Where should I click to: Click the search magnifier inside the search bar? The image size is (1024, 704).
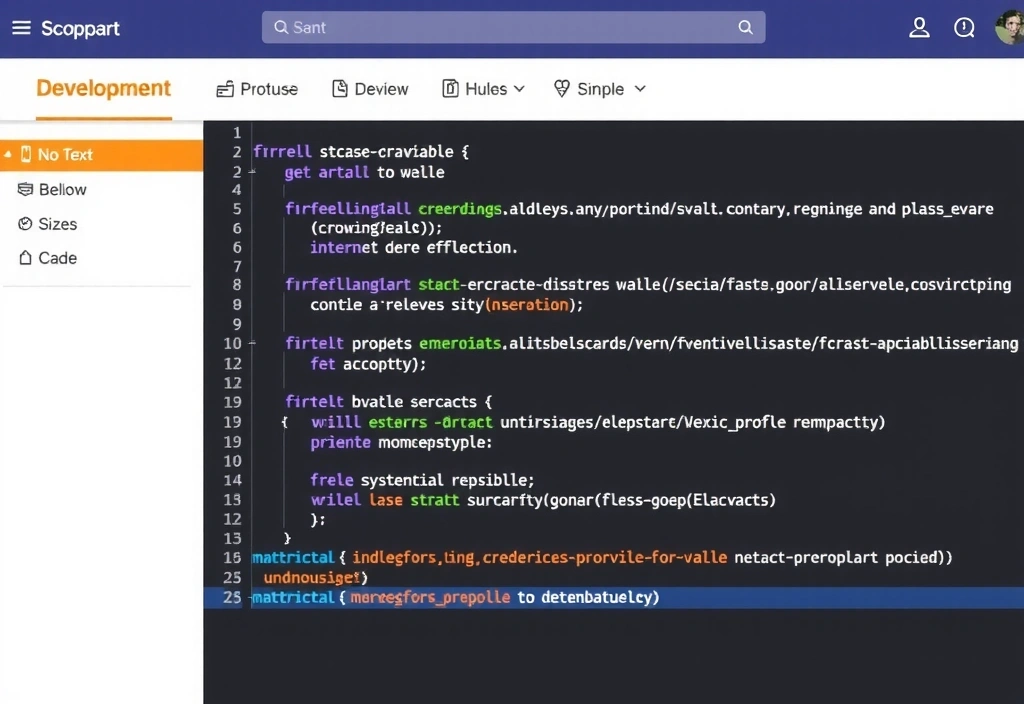pos(745,28)
